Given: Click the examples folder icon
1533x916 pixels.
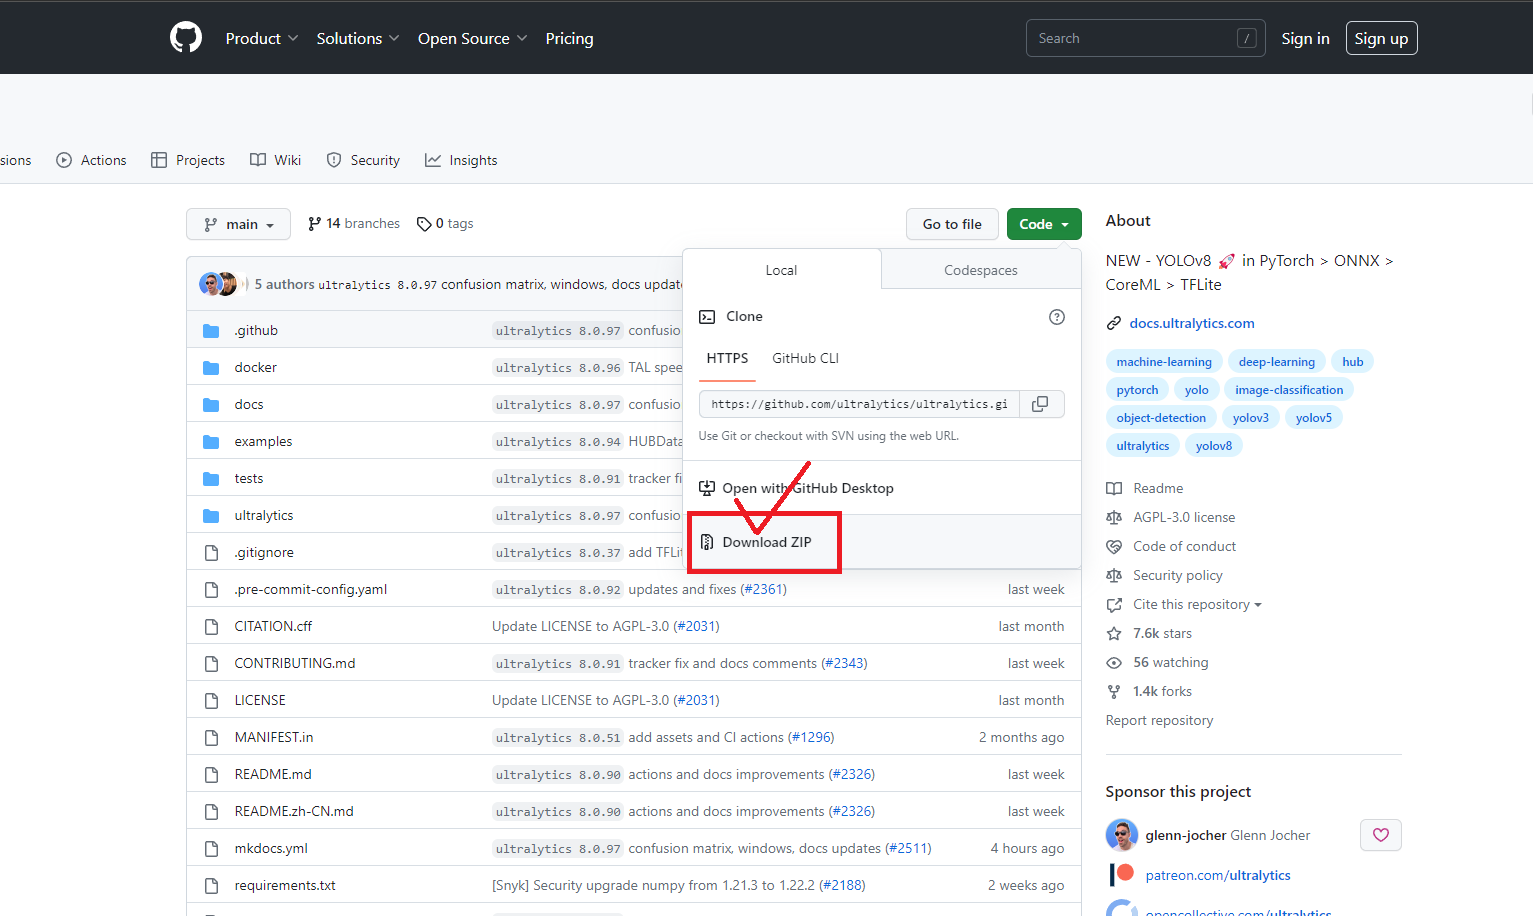Looking at the screenshot, I should 211,442.
